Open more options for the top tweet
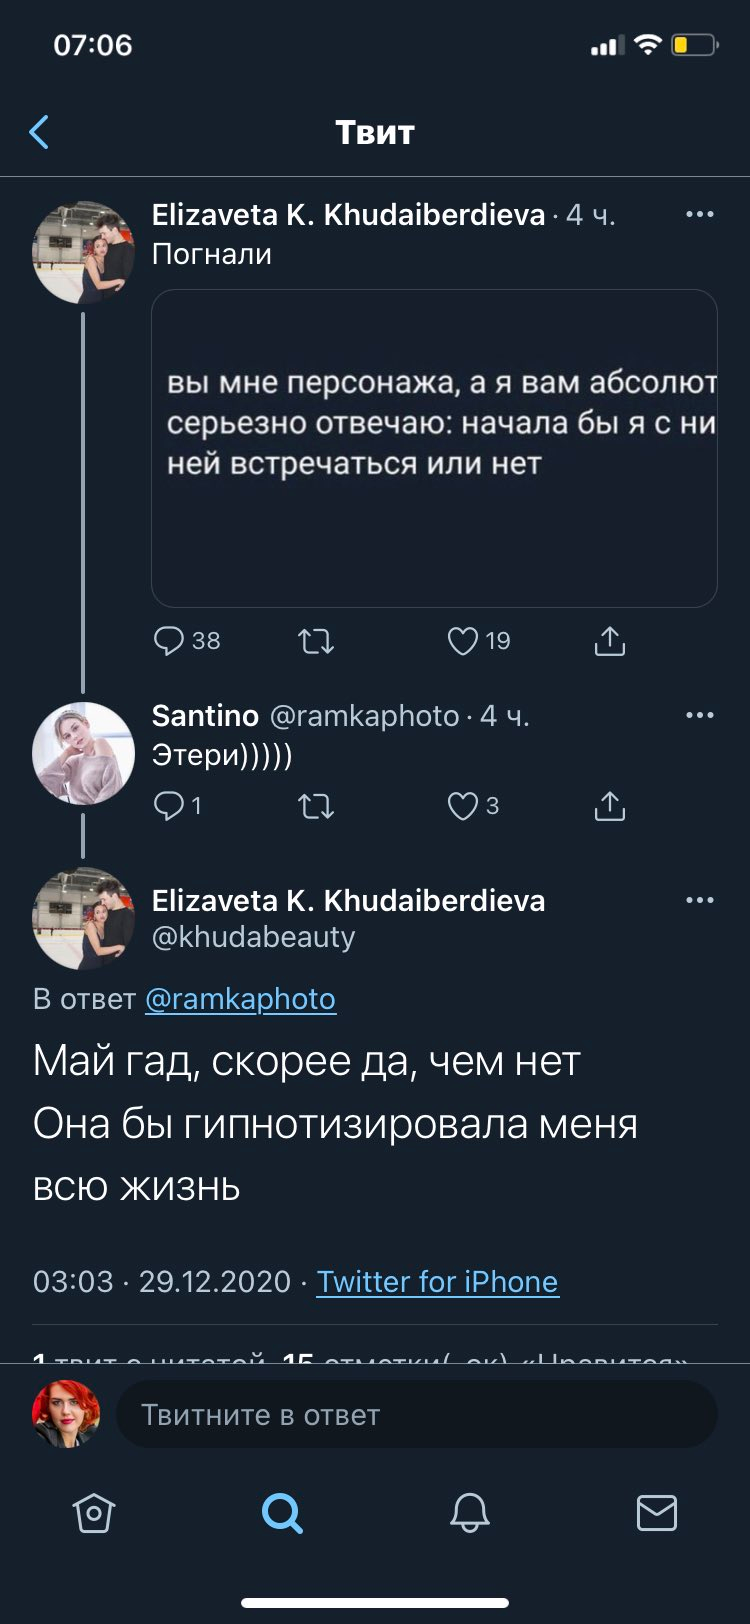750x1624 pixels. (x=699, y=214)
